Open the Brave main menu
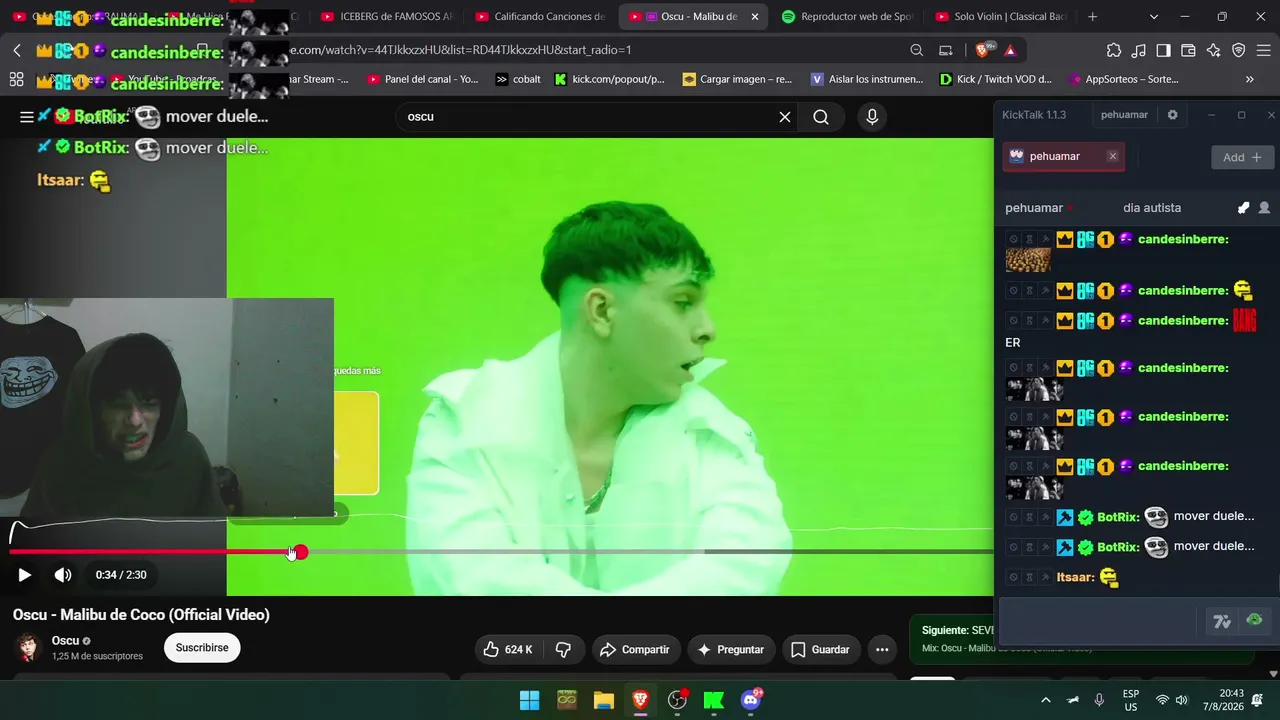 pos(1264,50)
